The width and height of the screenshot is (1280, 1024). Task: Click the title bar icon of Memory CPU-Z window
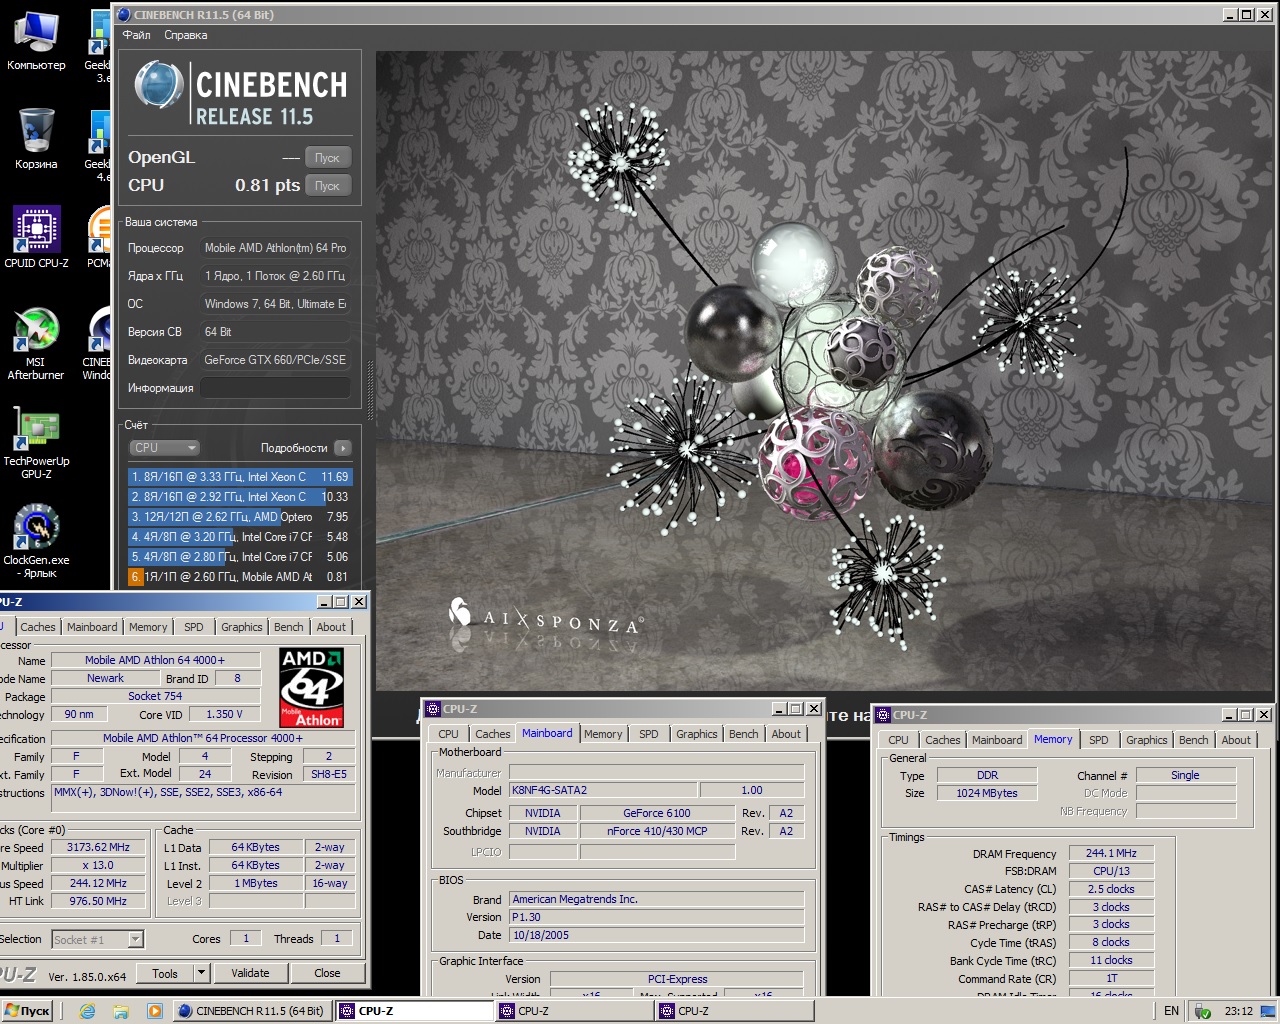pos(882,715)
